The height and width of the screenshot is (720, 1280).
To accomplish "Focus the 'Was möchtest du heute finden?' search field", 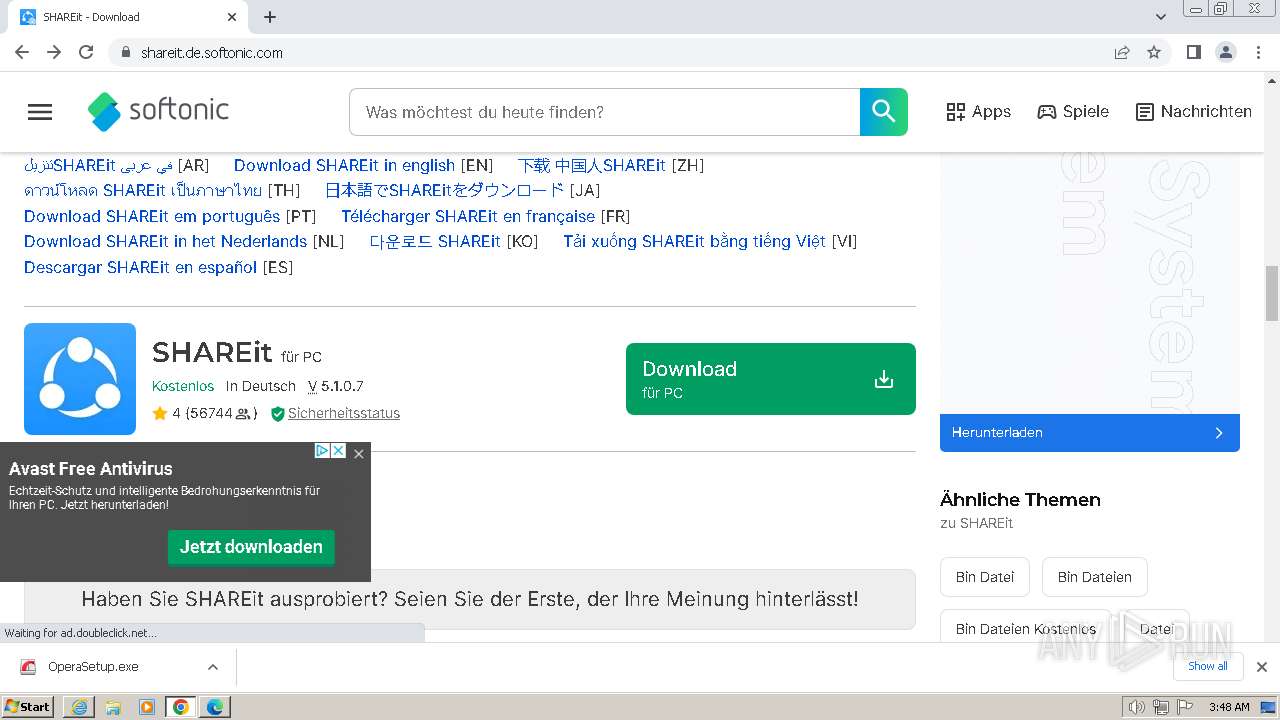I will pyautogui.click(x=605, y=112).
